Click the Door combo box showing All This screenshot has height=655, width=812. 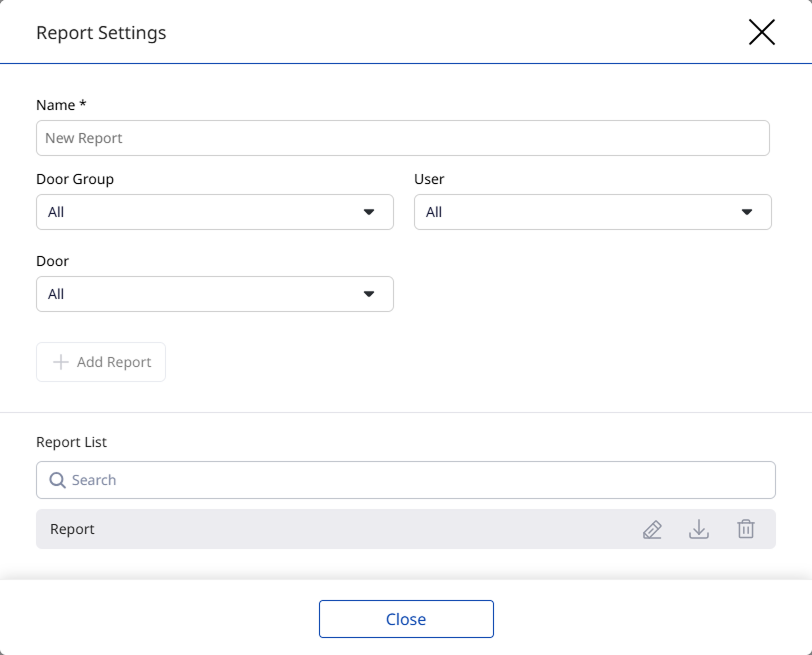[x=200, y=294]
